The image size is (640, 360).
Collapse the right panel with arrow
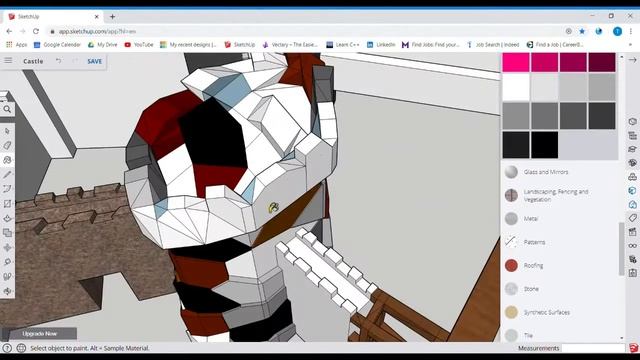(632, 60)
